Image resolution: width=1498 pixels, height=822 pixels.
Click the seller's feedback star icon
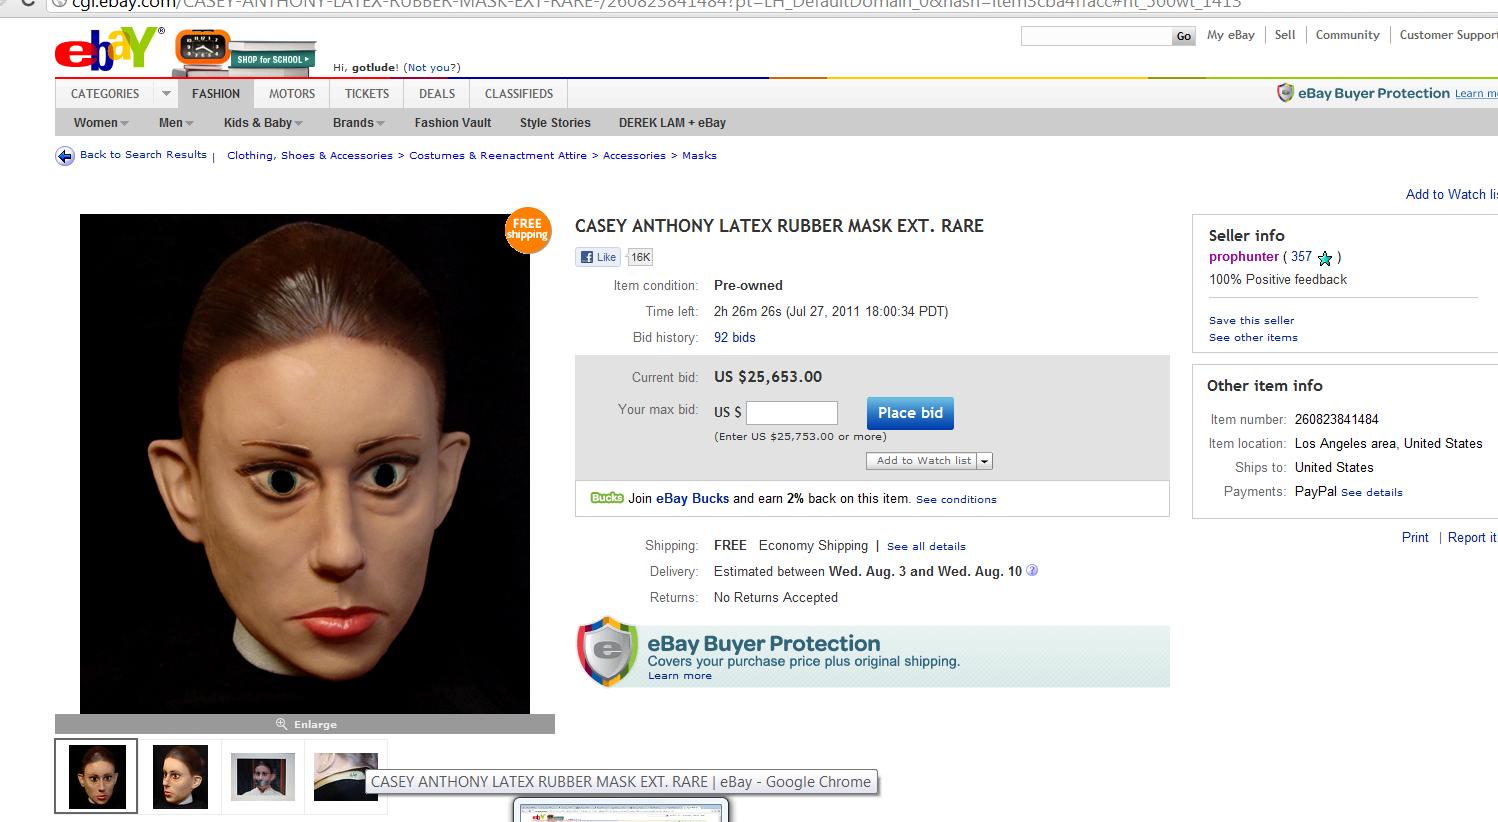click(x=1325, y=258)
